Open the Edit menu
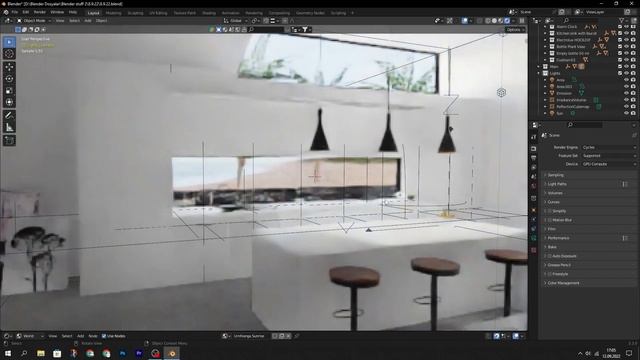This screenshot has height=360, width=640. click(26, 12)
